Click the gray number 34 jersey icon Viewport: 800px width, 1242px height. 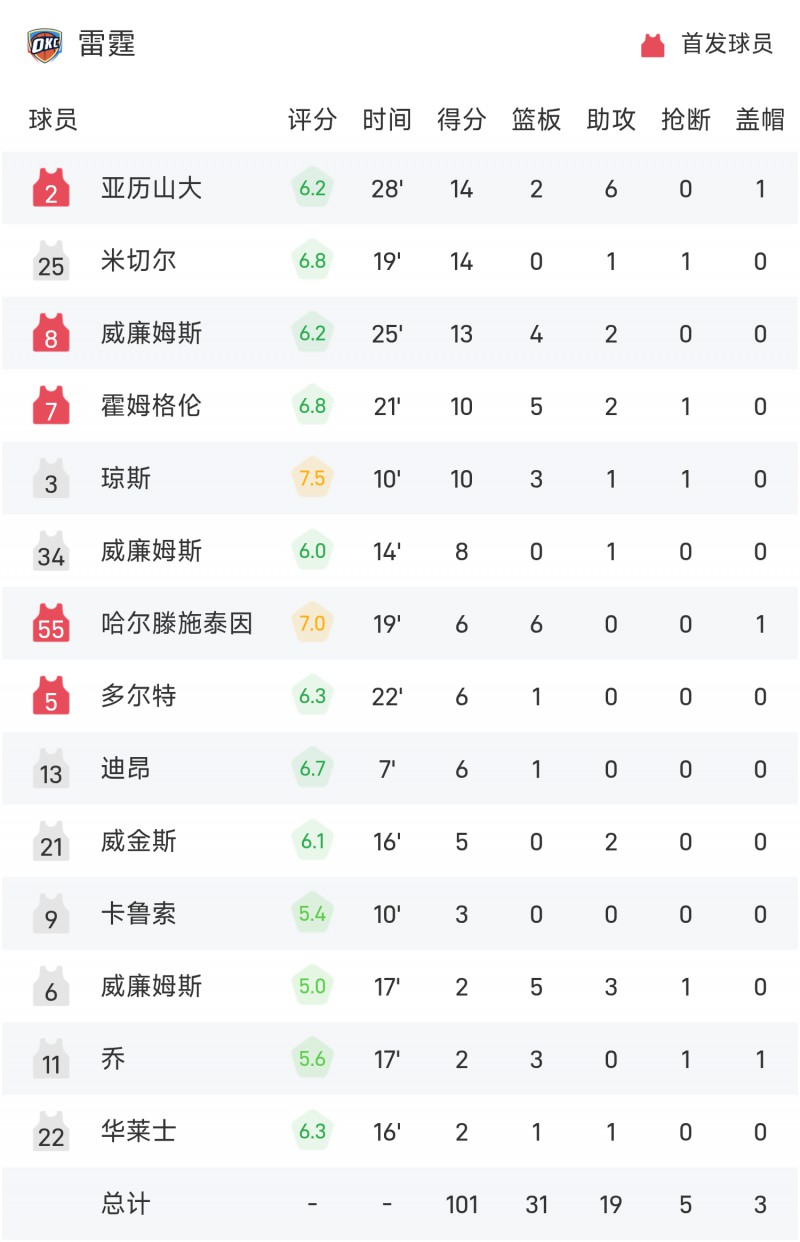click(x=51, y=551)
